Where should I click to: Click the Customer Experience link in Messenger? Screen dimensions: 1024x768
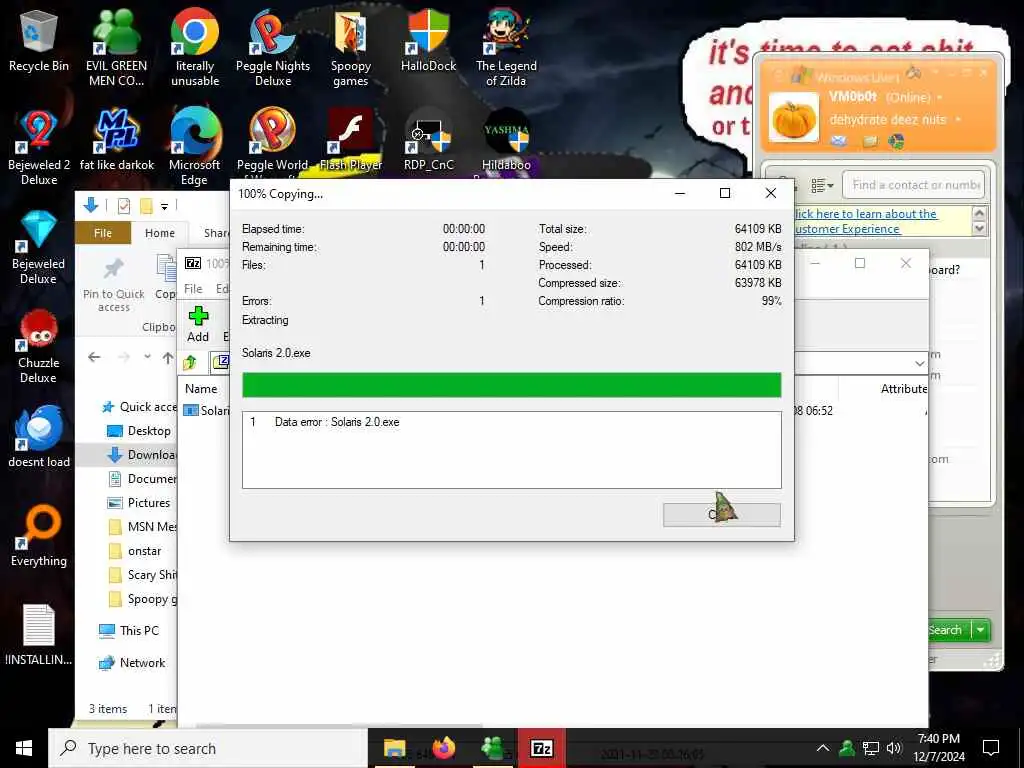coord(847,229)
